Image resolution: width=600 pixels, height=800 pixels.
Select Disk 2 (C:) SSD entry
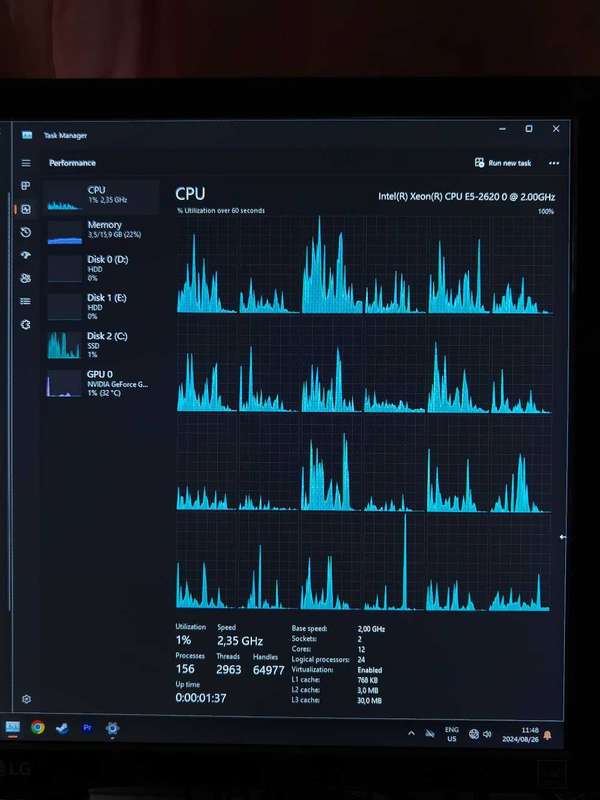pyautogui.click(x=102, y=345)
